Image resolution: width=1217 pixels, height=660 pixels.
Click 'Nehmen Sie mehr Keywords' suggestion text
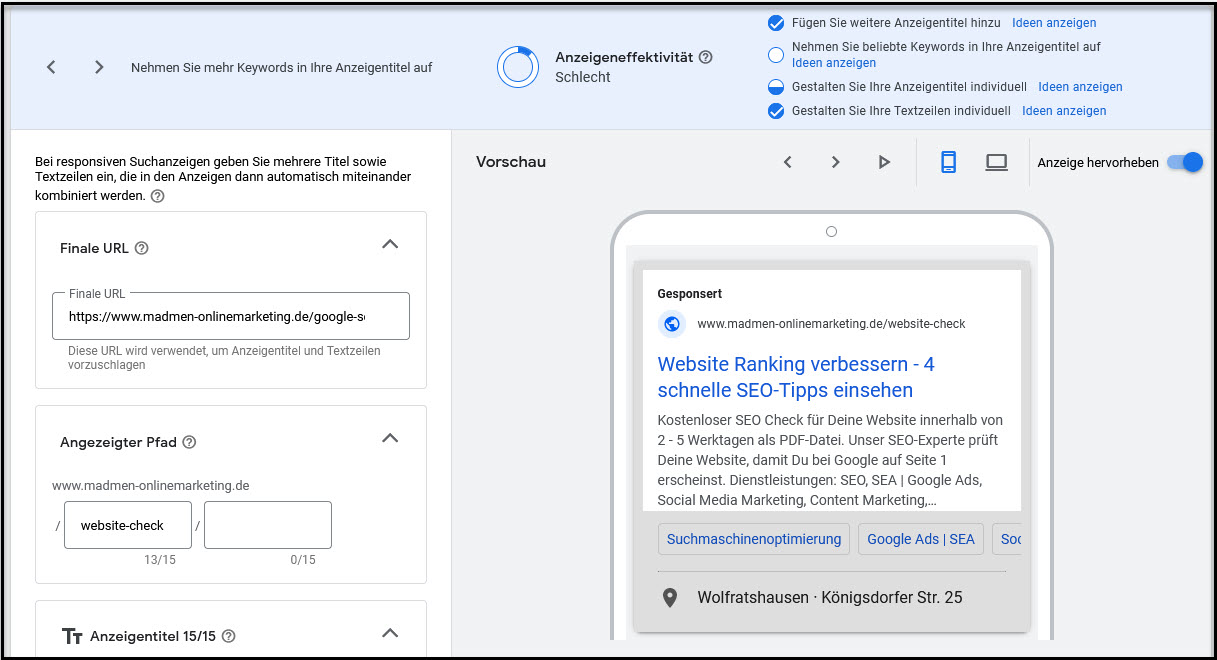coord(282,68)
